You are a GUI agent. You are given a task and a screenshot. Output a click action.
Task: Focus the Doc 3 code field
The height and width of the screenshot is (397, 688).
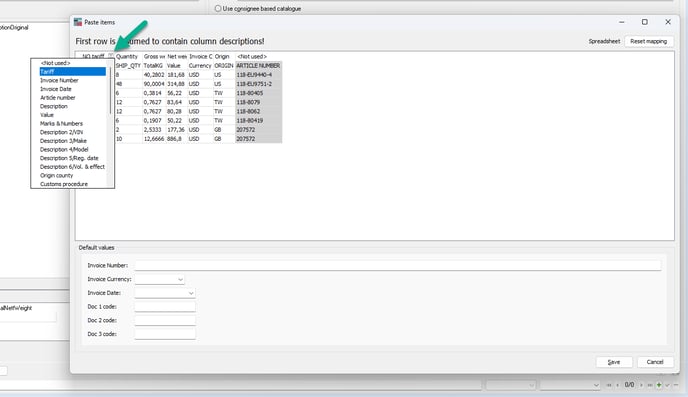pyautogui.click(x=165, y=334)
